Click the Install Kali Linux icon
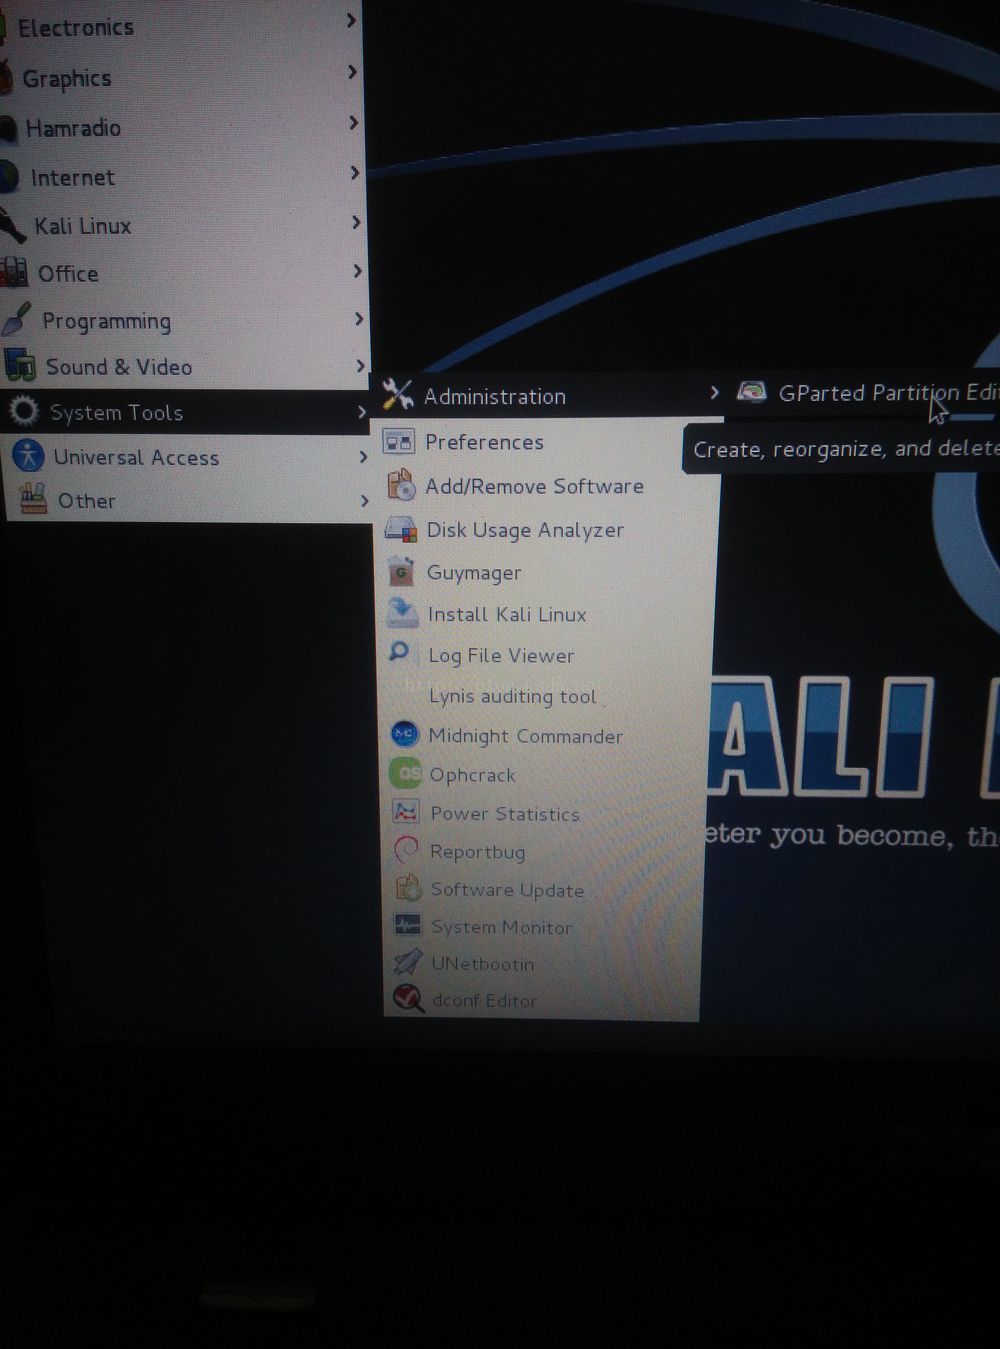Screen dimensions: 1000x1349 pos(402,613)
